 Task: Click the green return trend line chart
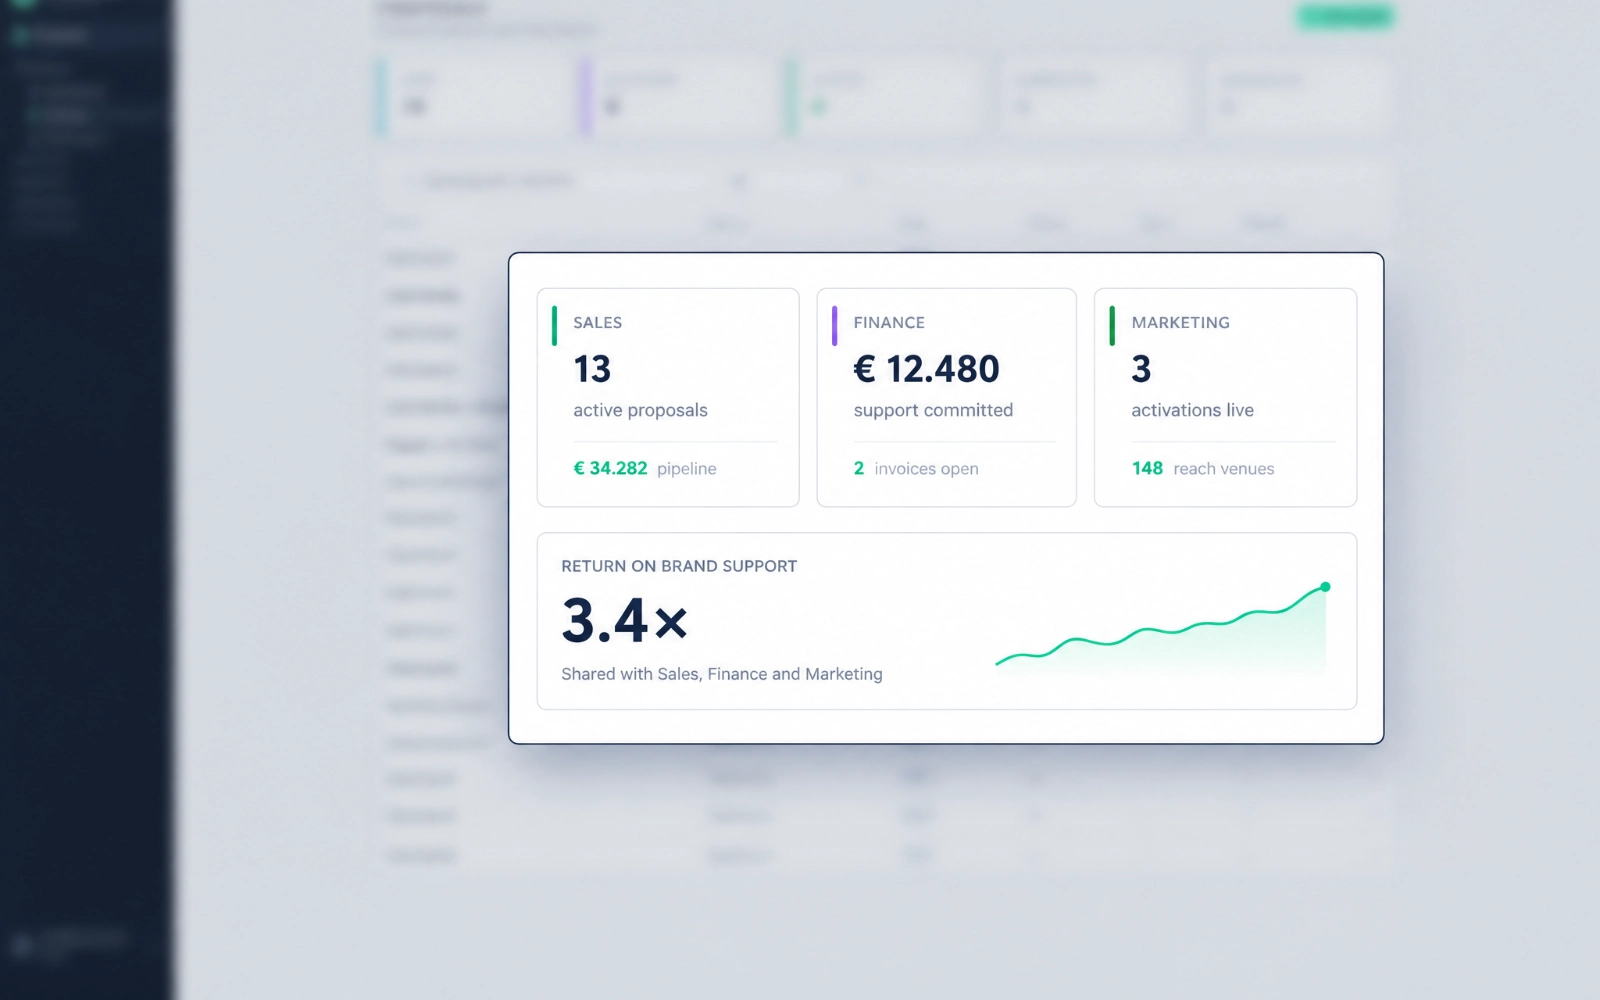pyautogui.click(x=1161, y=627)
